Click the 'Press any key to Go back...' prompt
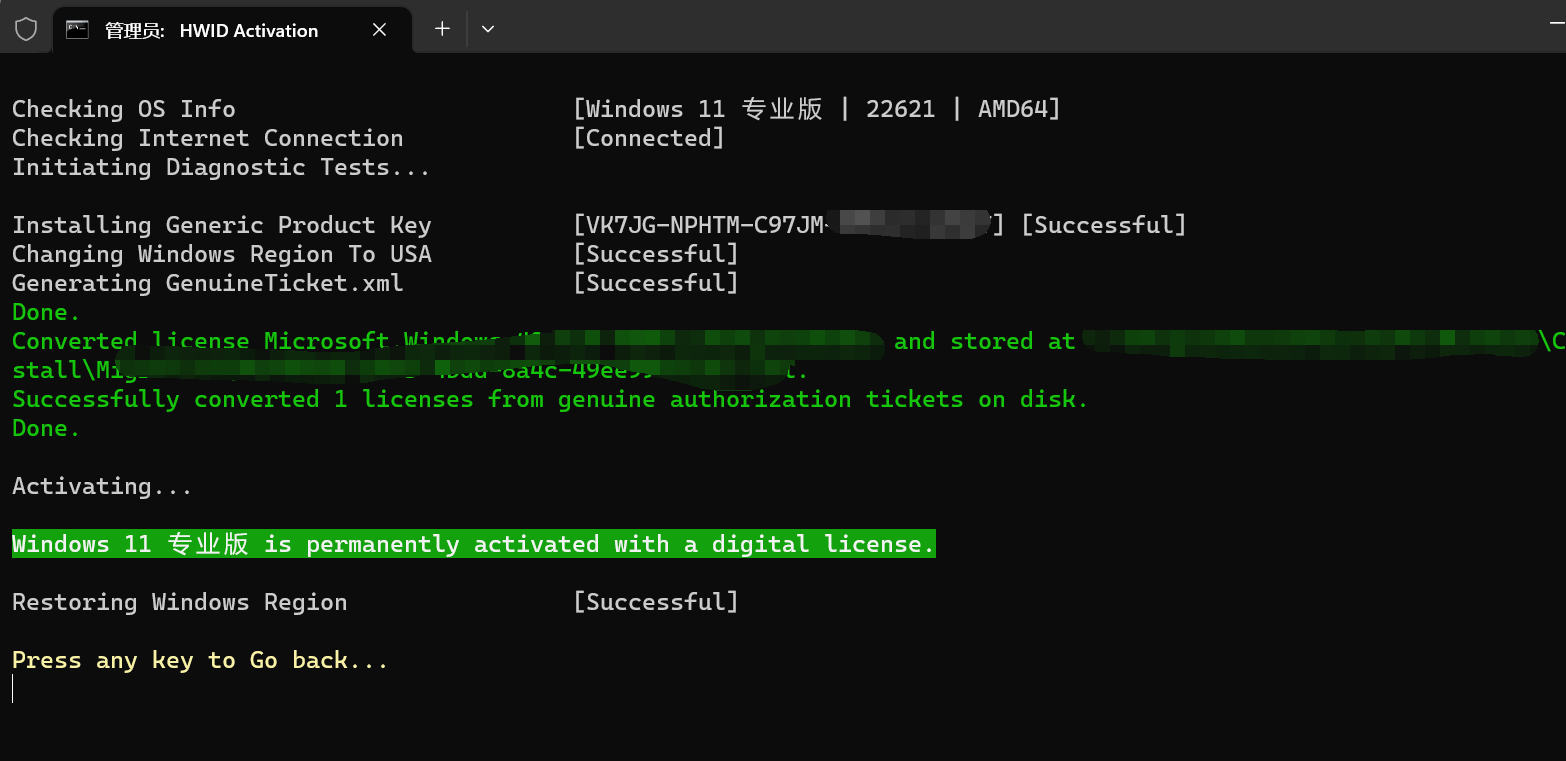Image resolution: width=1566 pixels, height=761 pixels. (200, 660)
